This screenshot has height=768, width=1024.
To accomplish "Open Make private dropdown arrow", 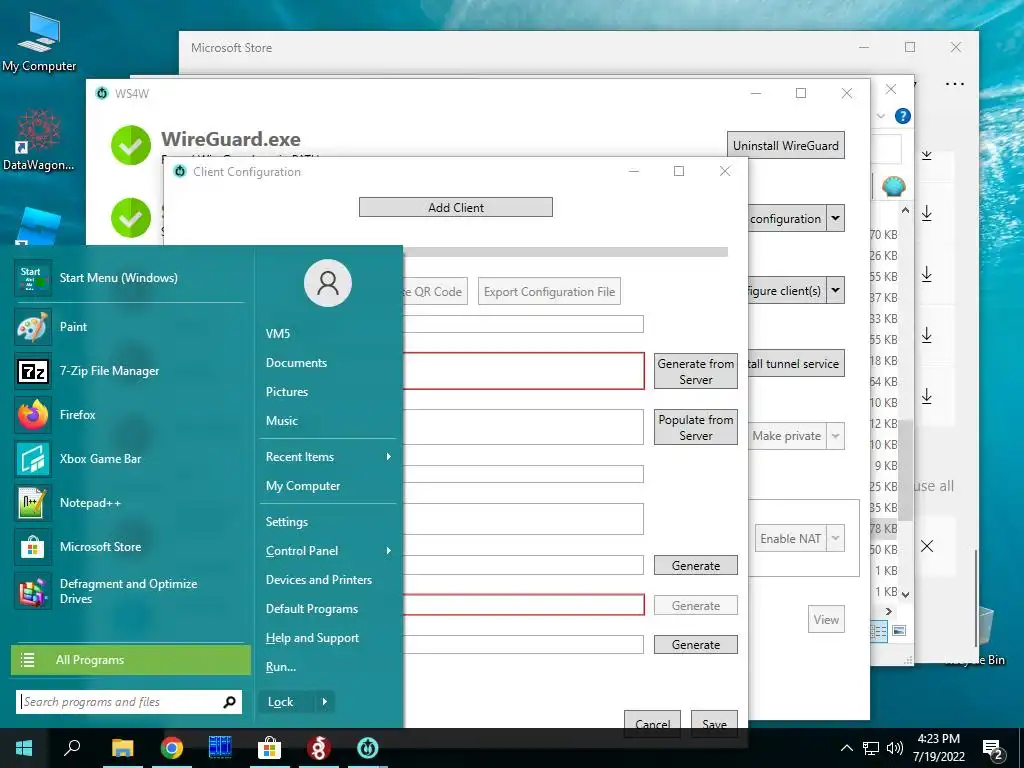I will (x=835, y=436).
